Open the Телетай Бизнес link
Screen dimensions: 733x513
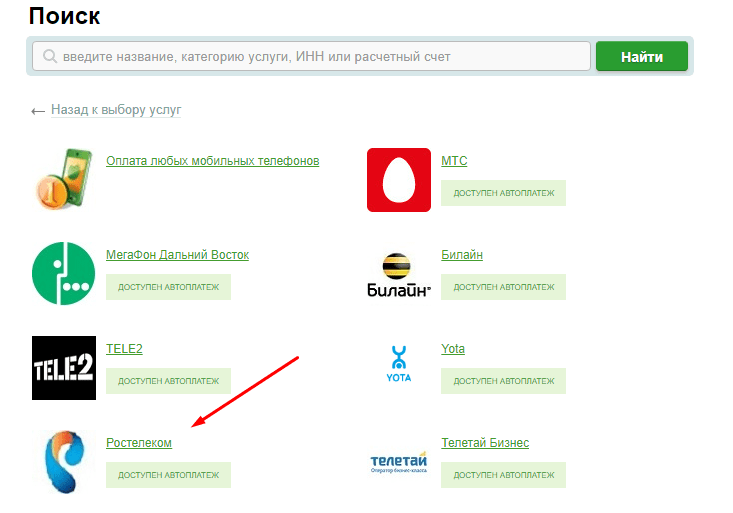[x=485, y=443]
